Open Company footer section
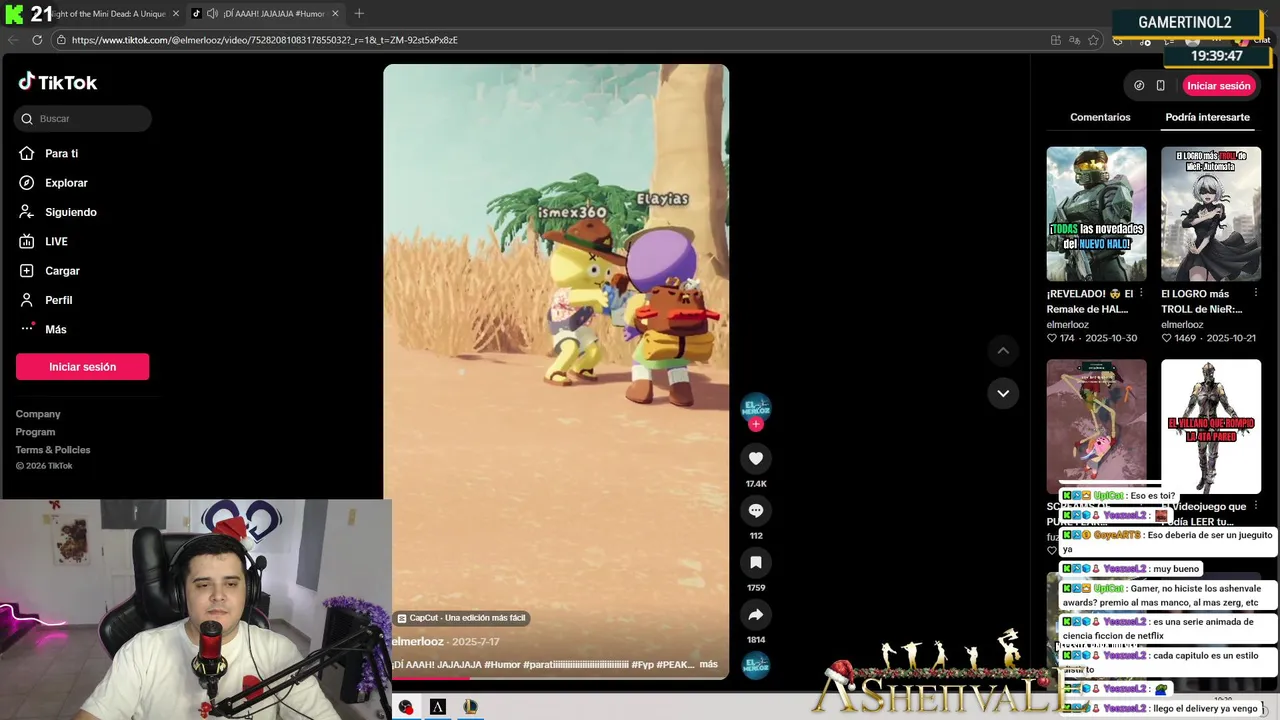 38,414
